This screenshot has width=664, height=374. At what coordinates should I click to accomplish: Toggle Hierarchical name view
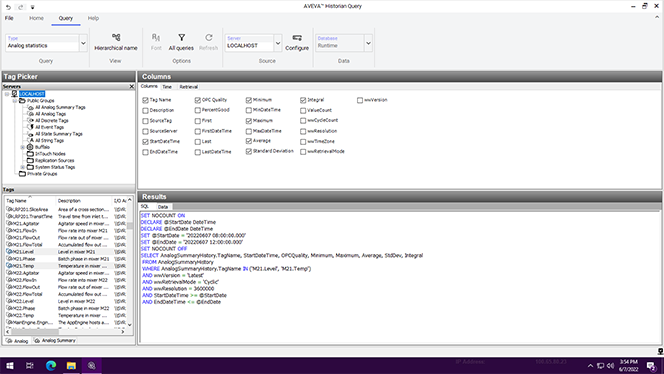pos(116,42)
